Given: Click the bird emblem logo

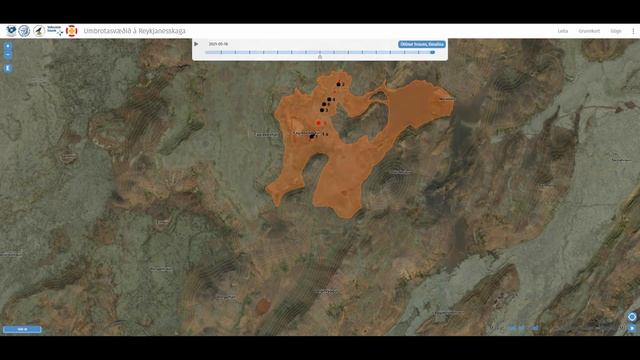Looking at the screenshot, I should (x=39, y=31).
